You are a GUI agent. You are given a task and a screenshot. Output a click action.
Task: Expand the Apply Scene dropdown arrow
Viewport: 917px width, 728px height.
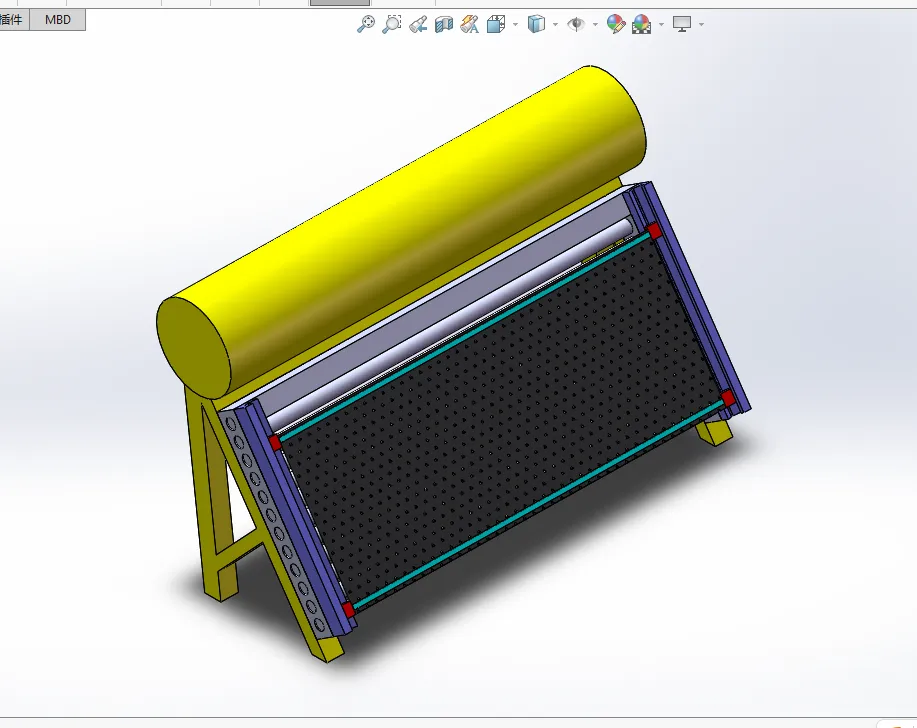pyautogui.click(x=661, y=25)
